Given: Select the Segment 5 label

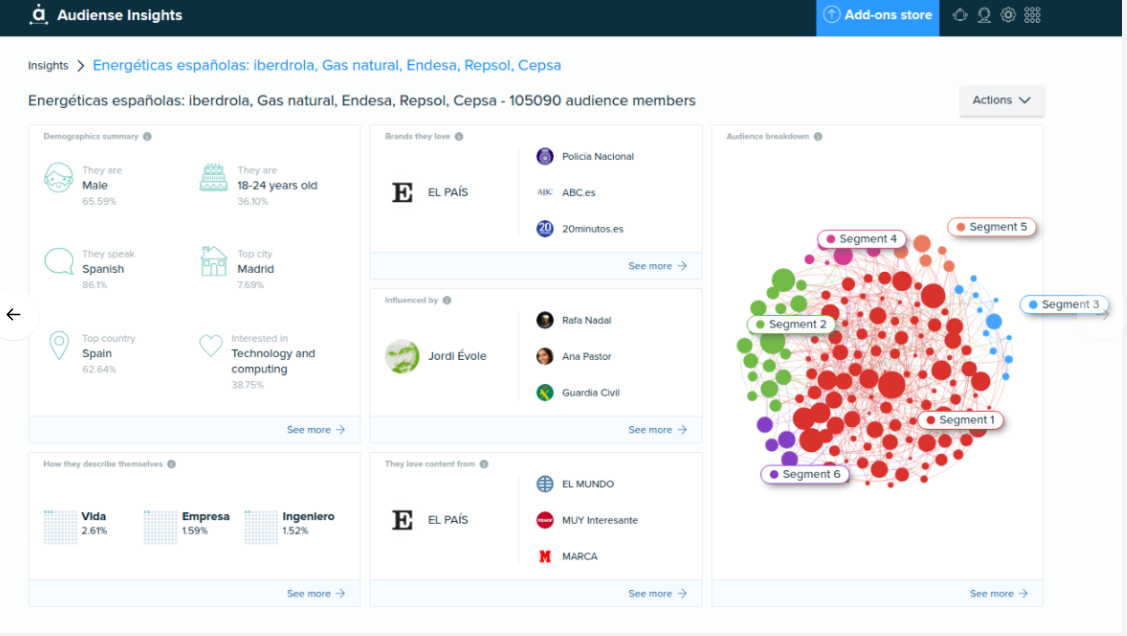Looking at the screenshot, I should (991, 227).
